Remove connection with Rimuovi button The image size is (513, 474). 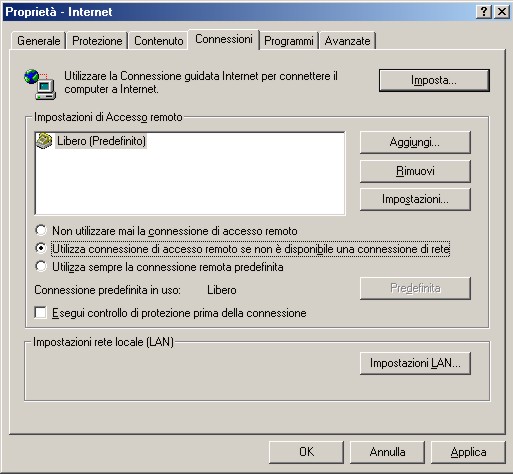[415, 171]
